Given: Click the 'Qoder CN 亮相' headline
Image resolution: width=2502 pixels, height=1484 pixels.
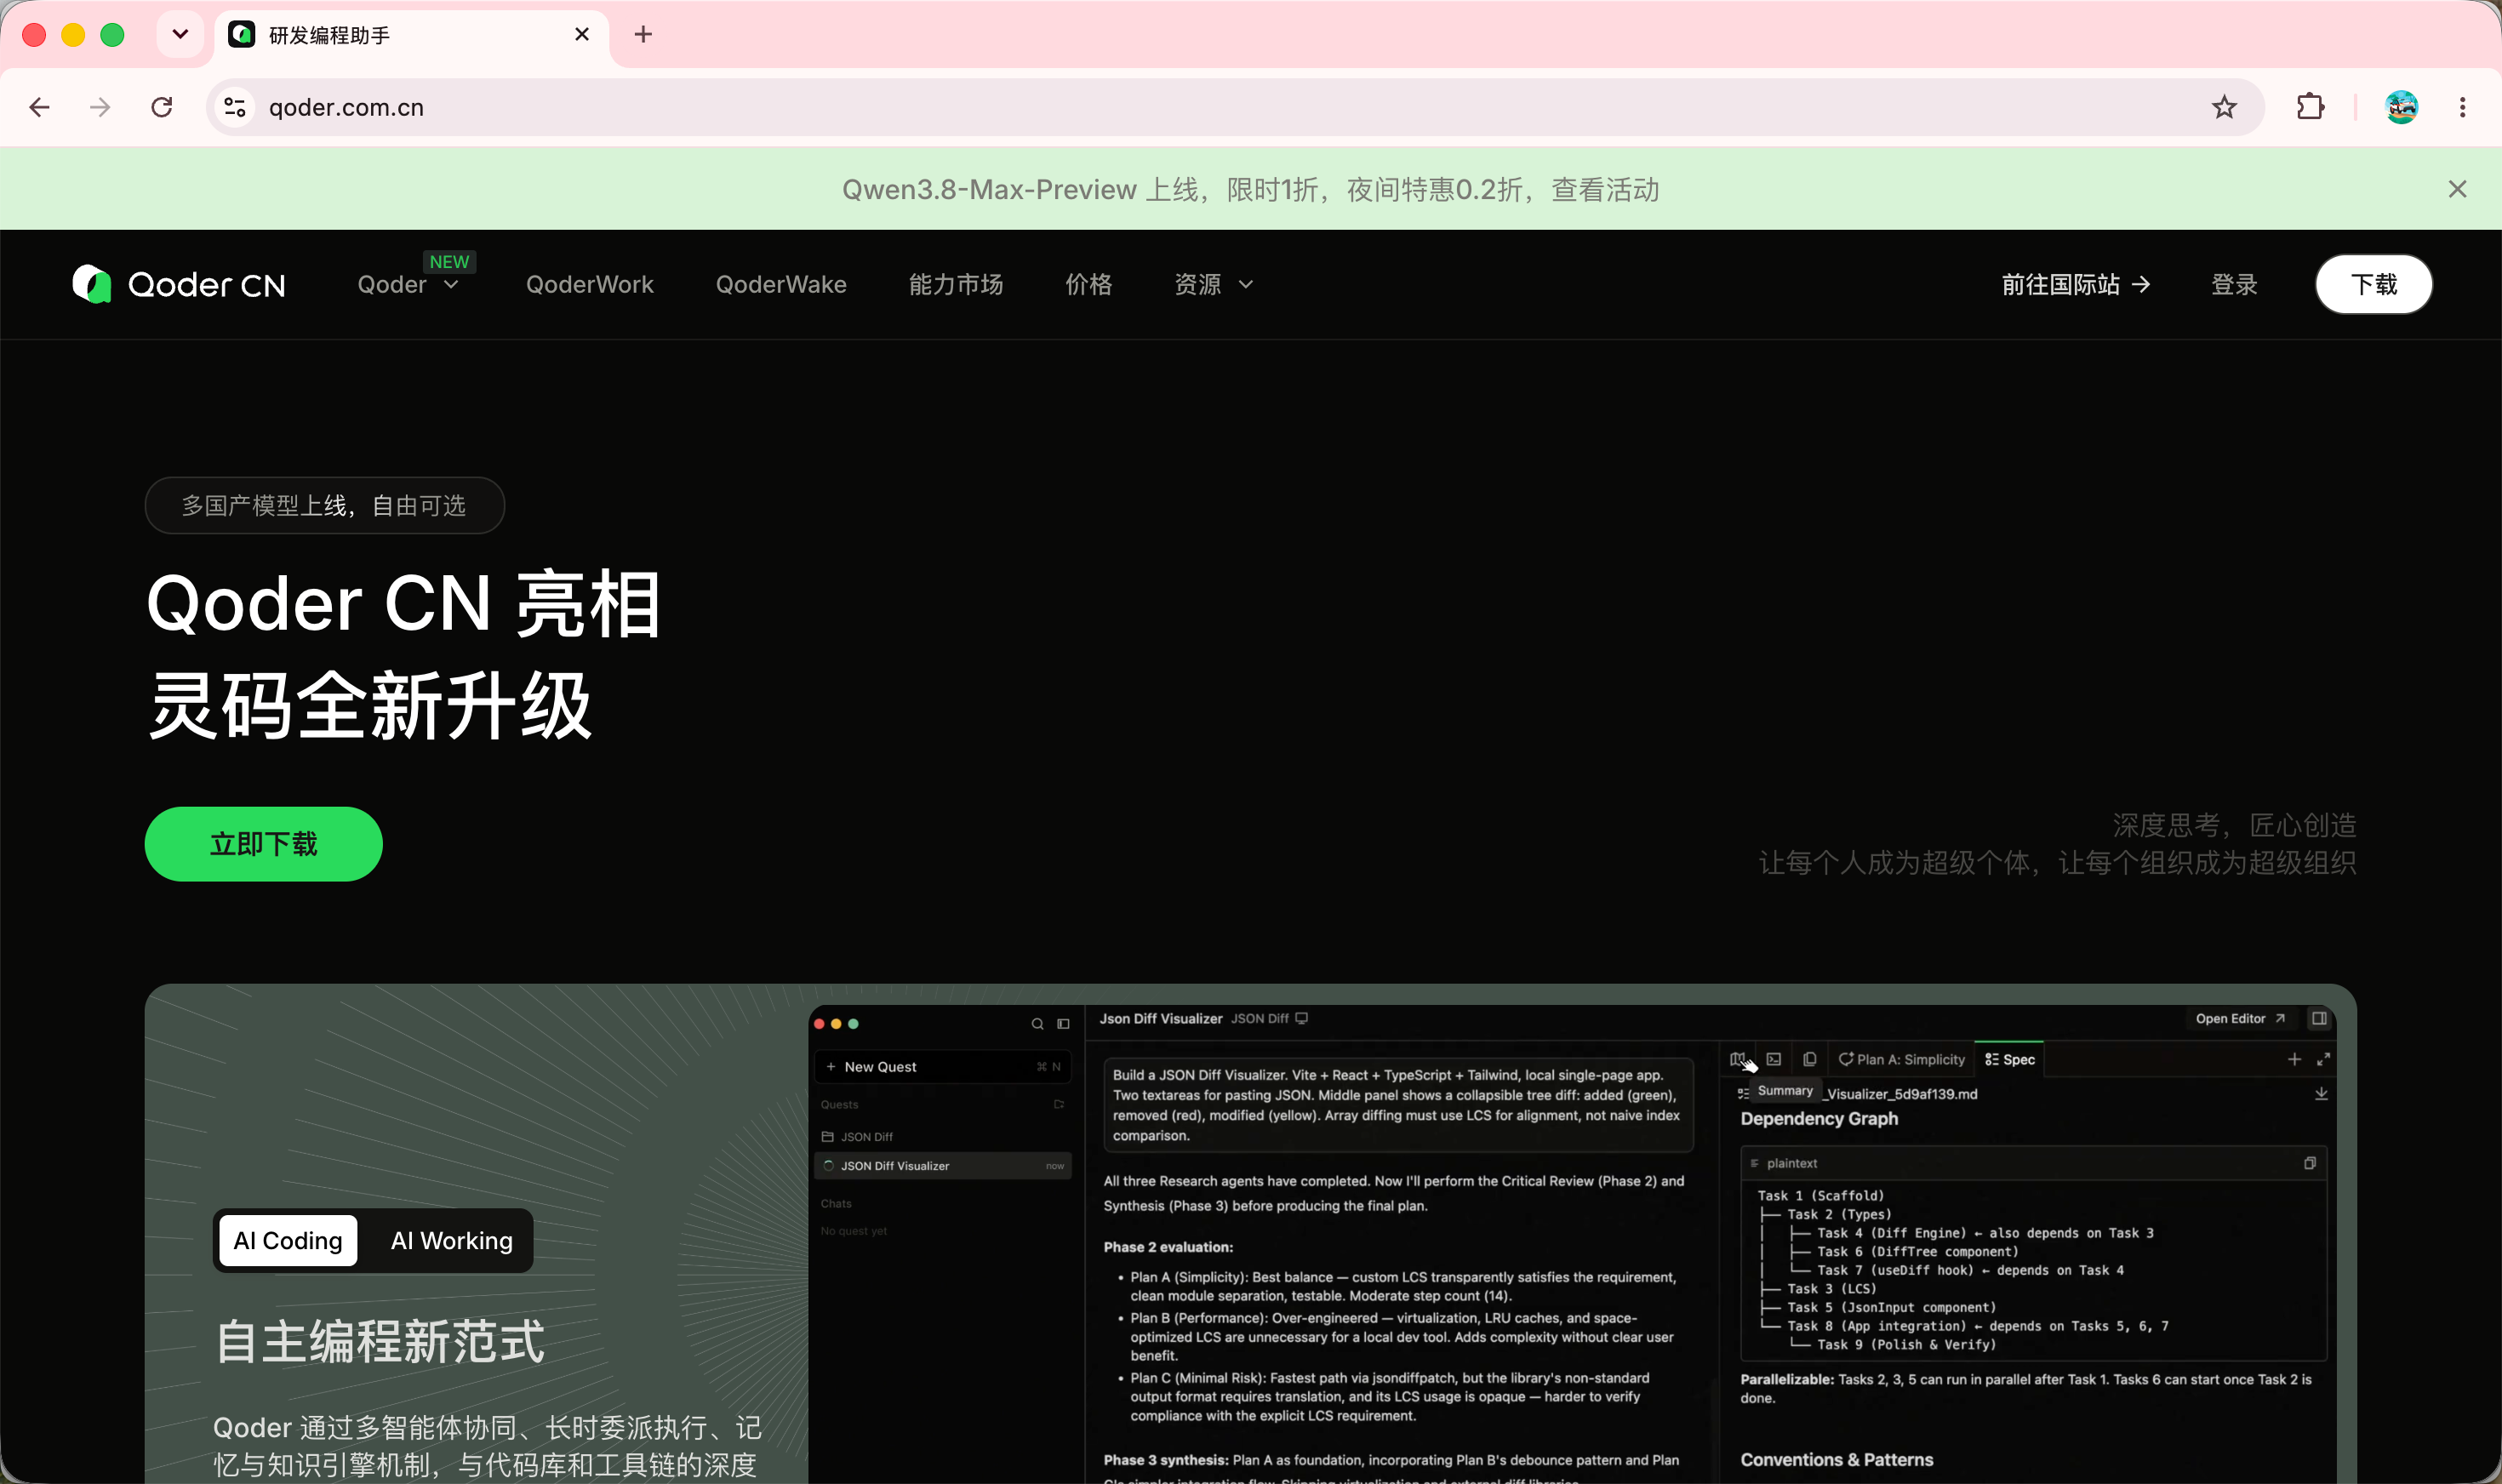Looking at the screenshot, I should pos(403,604).
